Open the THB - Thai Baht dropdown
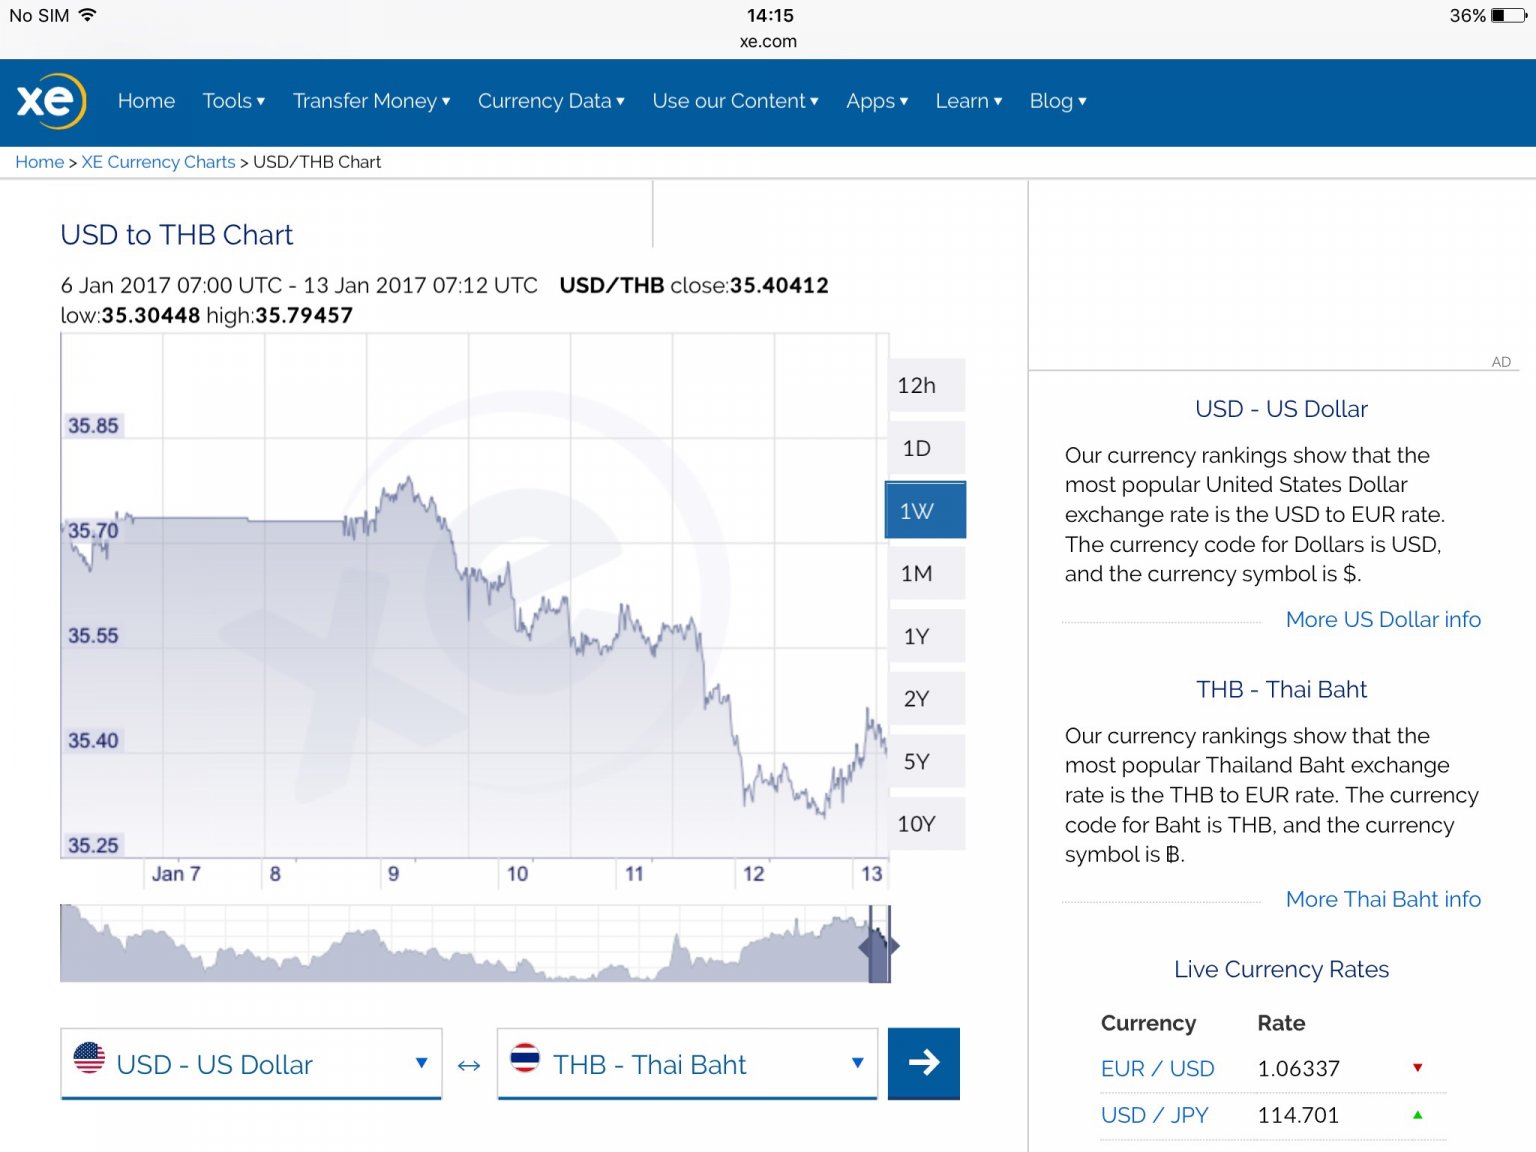 coord(687,1064)
